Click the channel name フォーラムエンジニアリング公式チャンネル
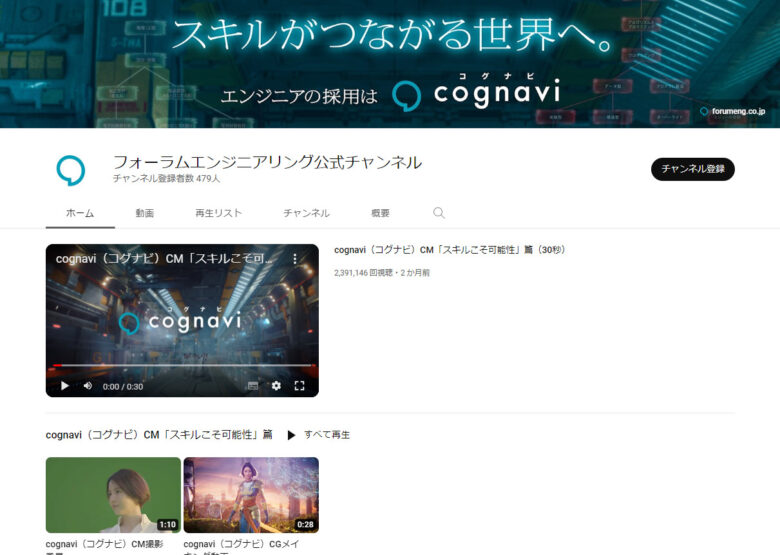Screen dimensions: 780x555 267,162
